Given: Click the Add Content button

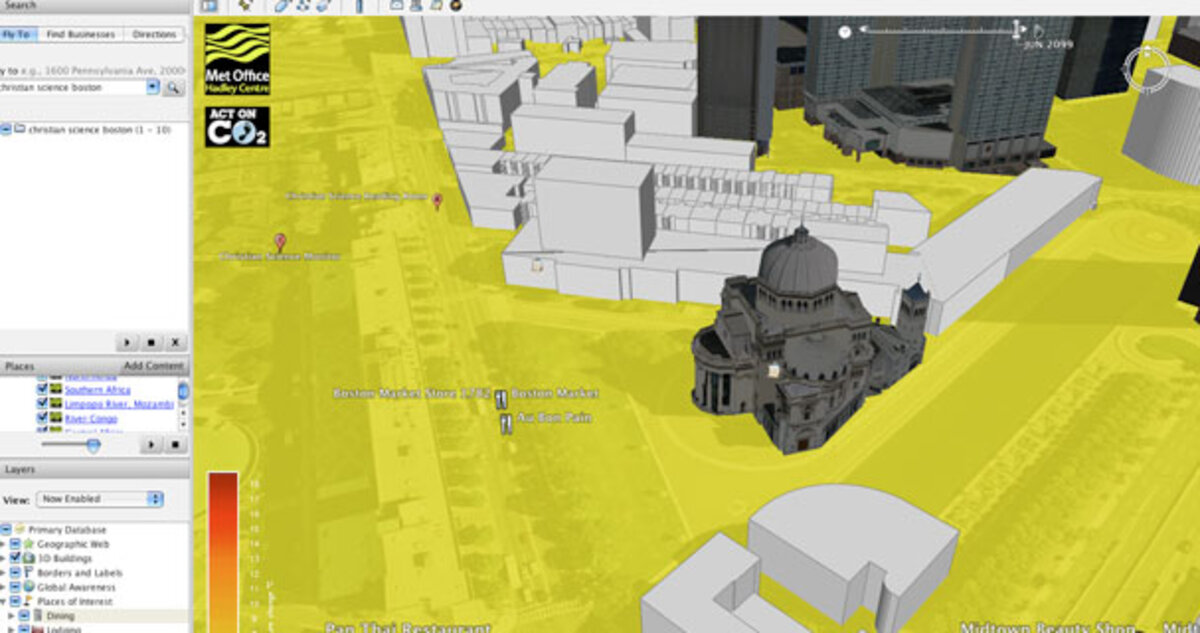Looking at the screenshot, I should 153,366.
